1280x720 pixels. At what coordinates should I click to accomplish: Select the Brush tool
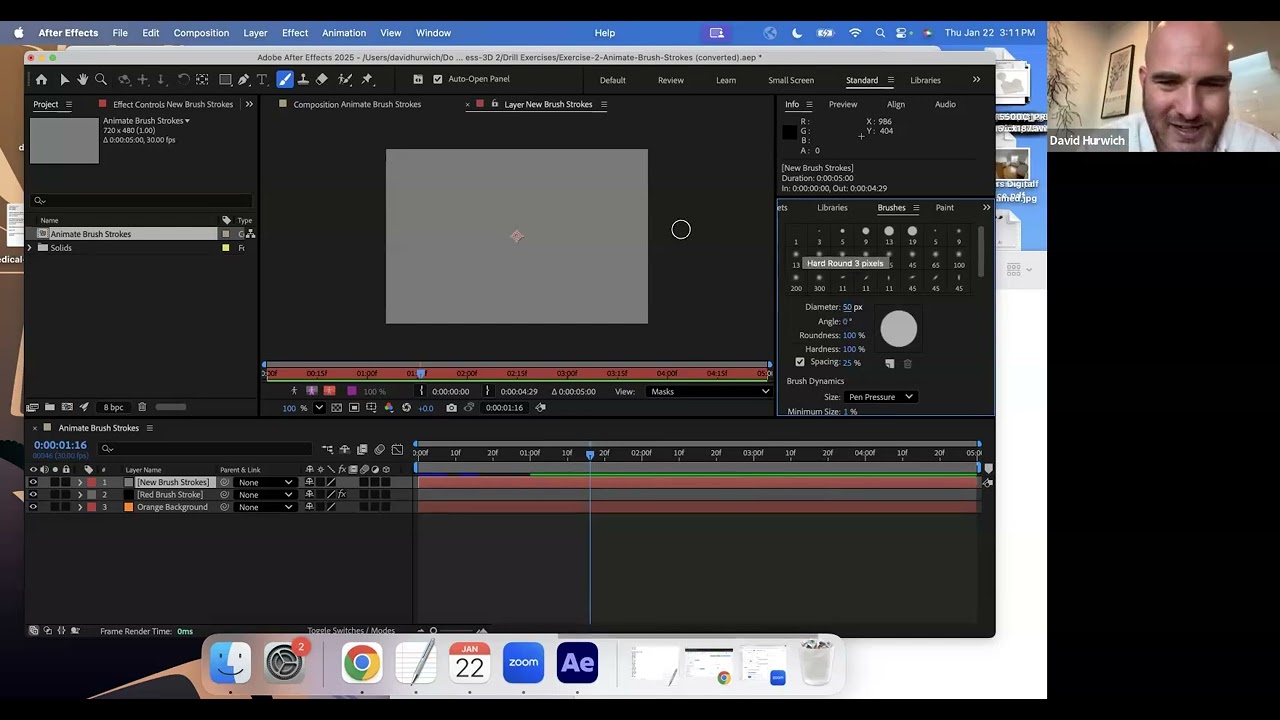(285, 79)
